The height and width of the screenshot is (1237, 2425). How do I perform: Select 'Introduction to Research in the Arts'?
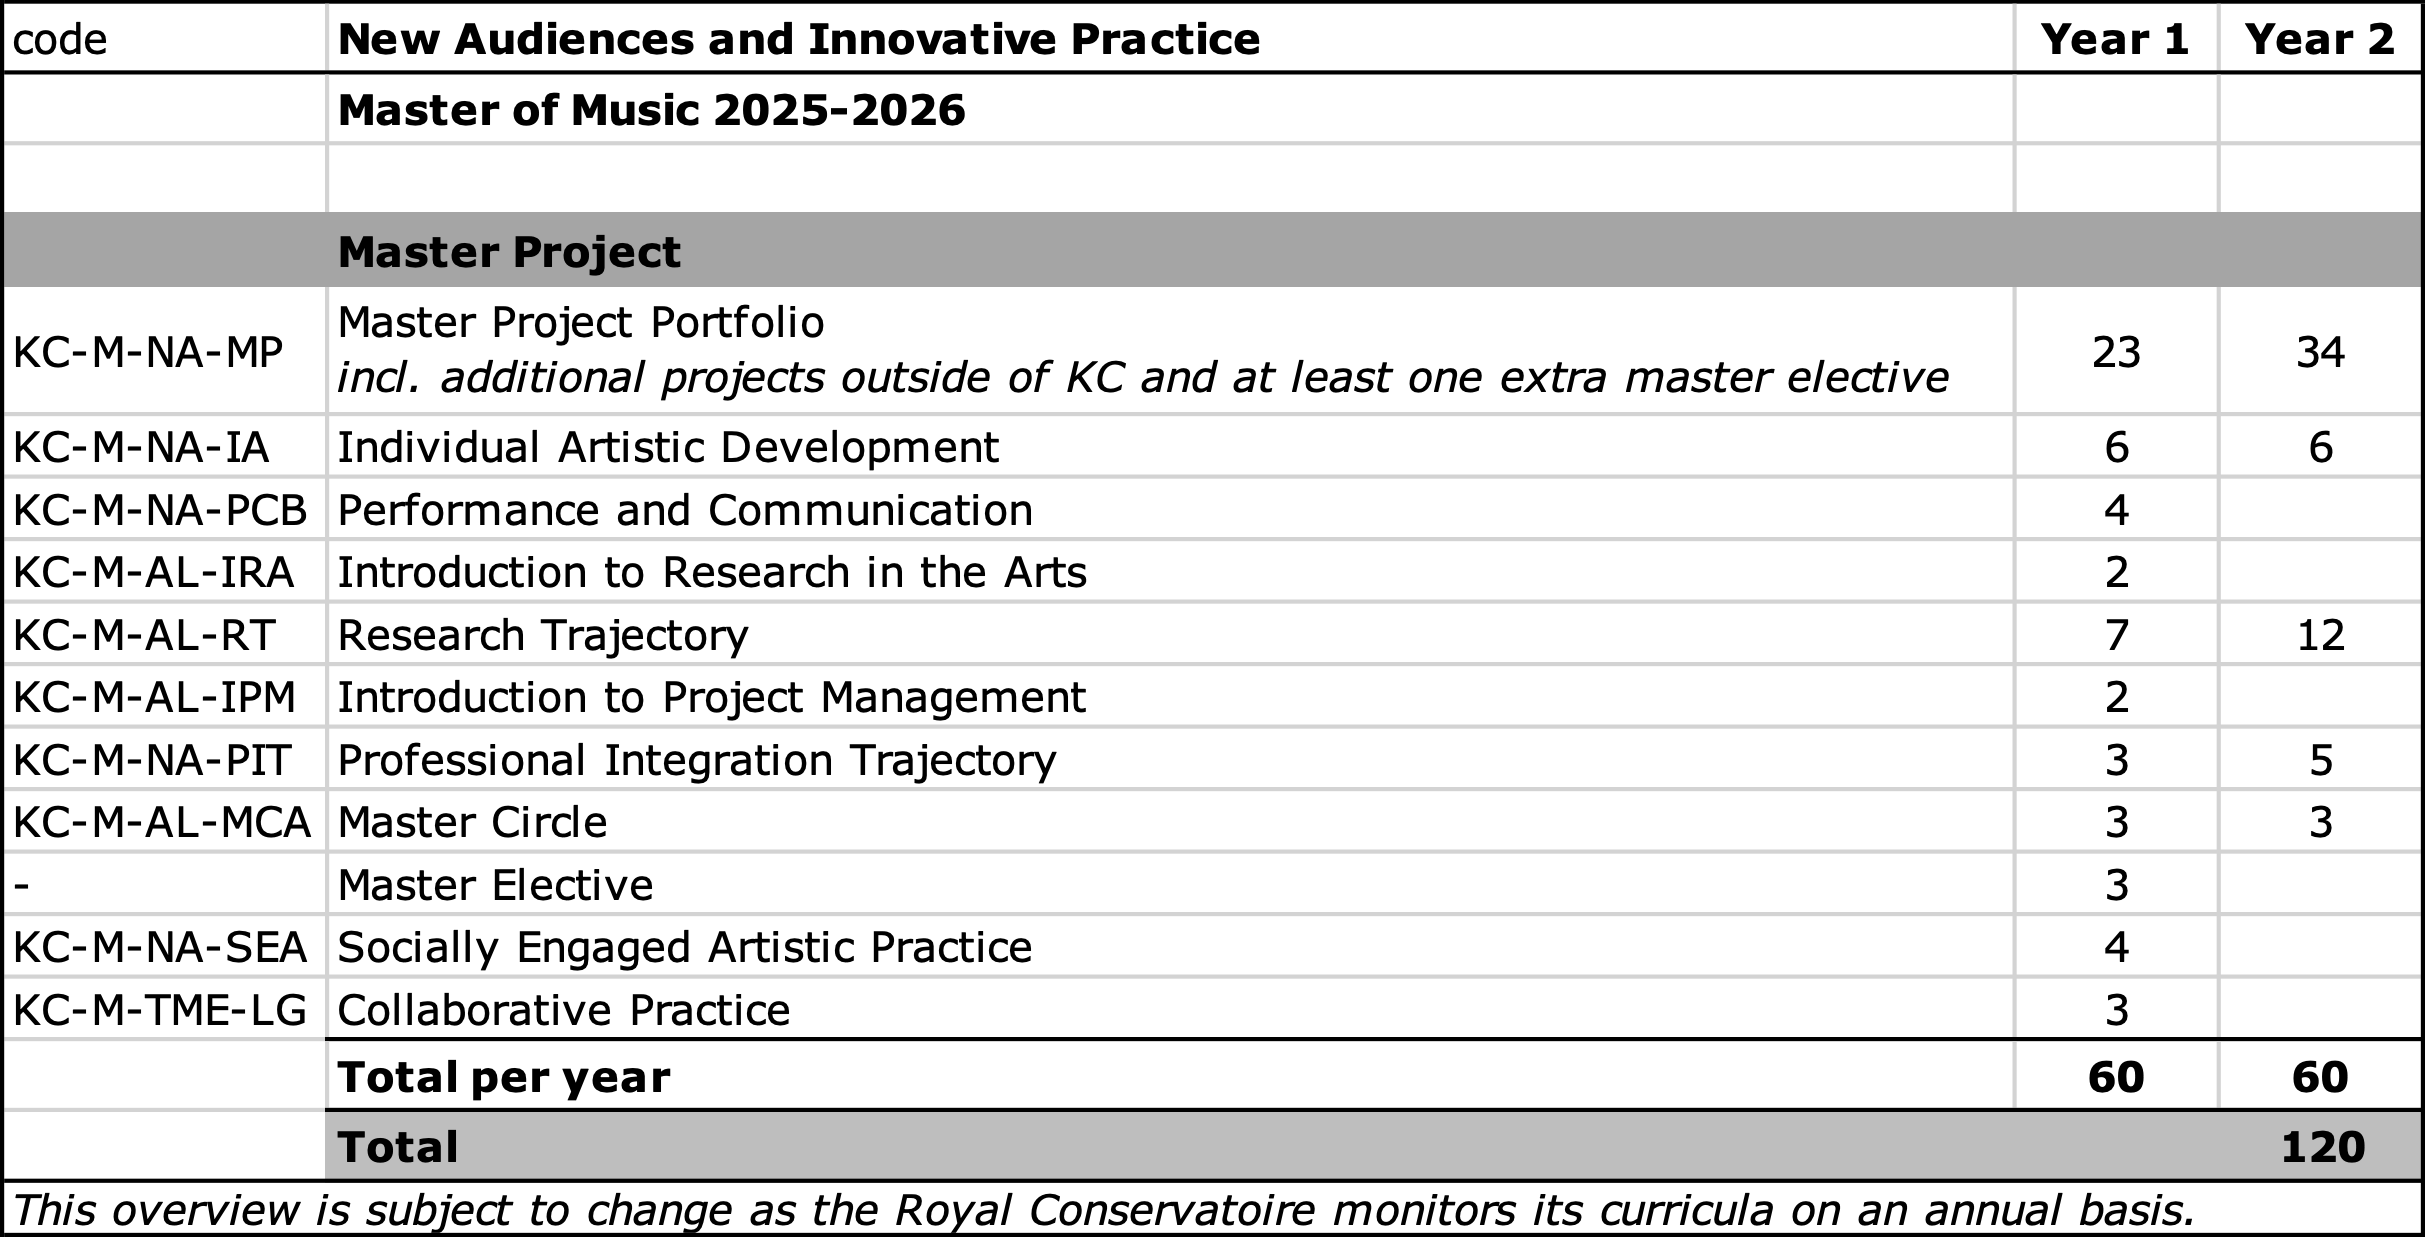coord(712,572)
